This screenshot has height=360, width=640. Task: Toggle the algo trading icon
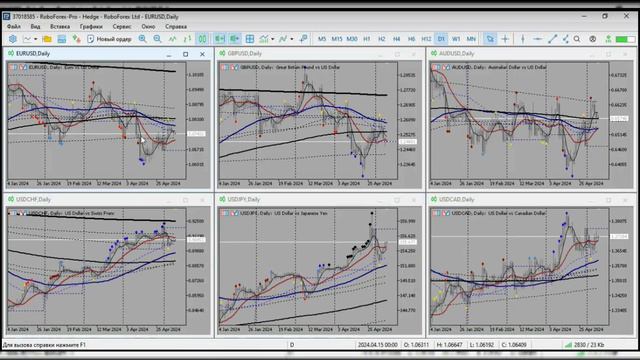[76, 39]
